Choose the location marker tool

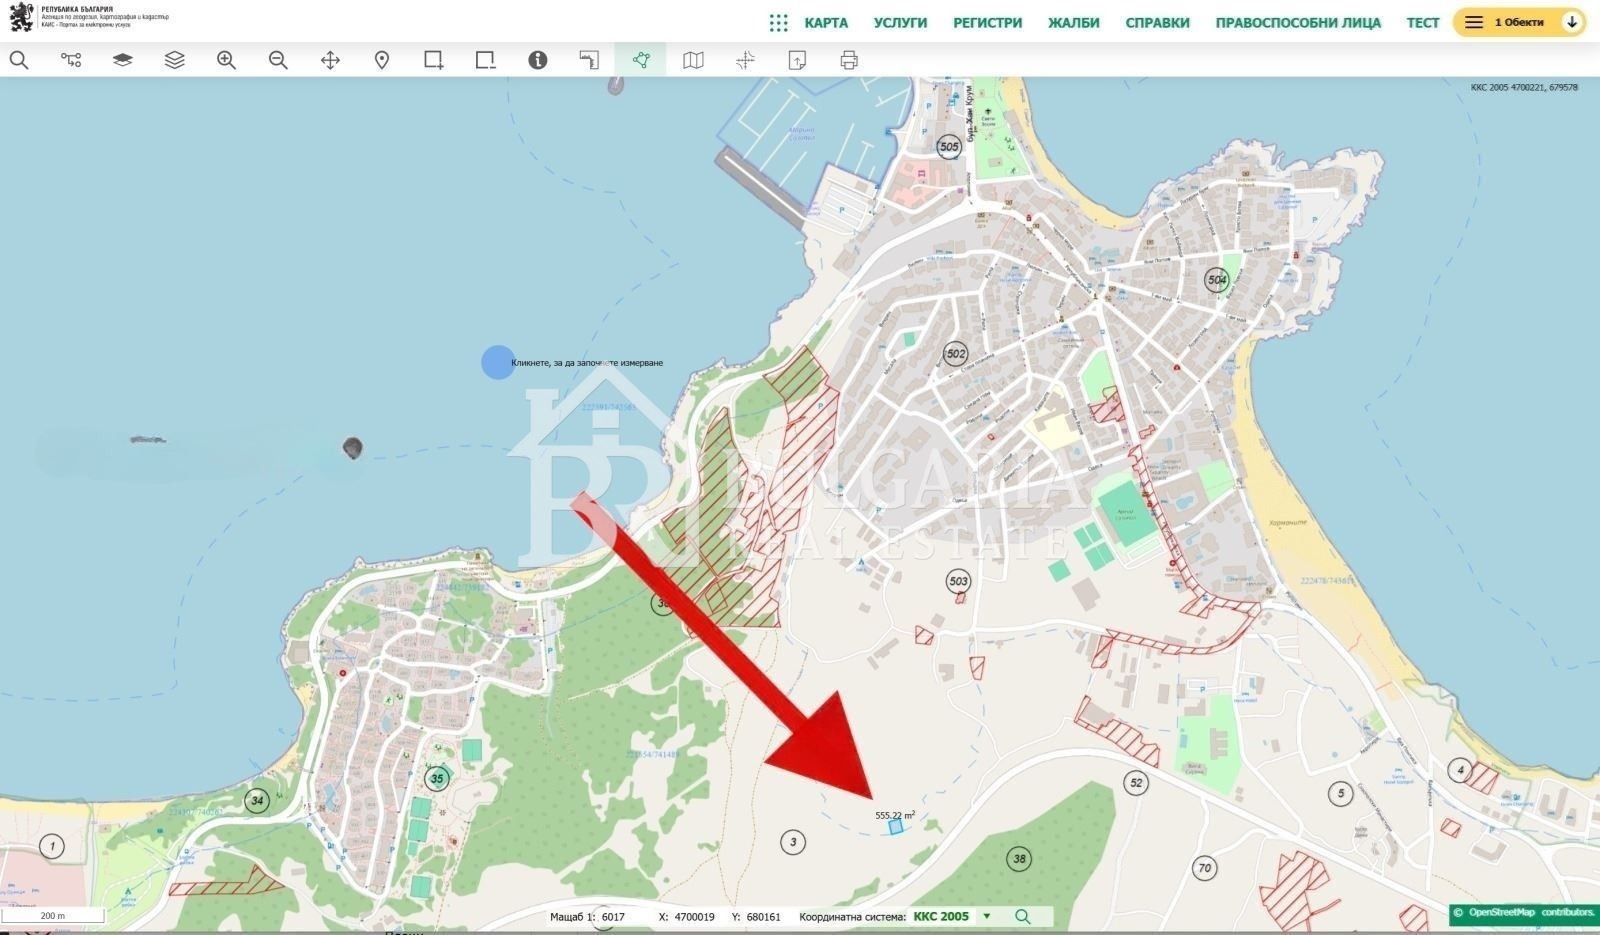(x=382, y=60)
